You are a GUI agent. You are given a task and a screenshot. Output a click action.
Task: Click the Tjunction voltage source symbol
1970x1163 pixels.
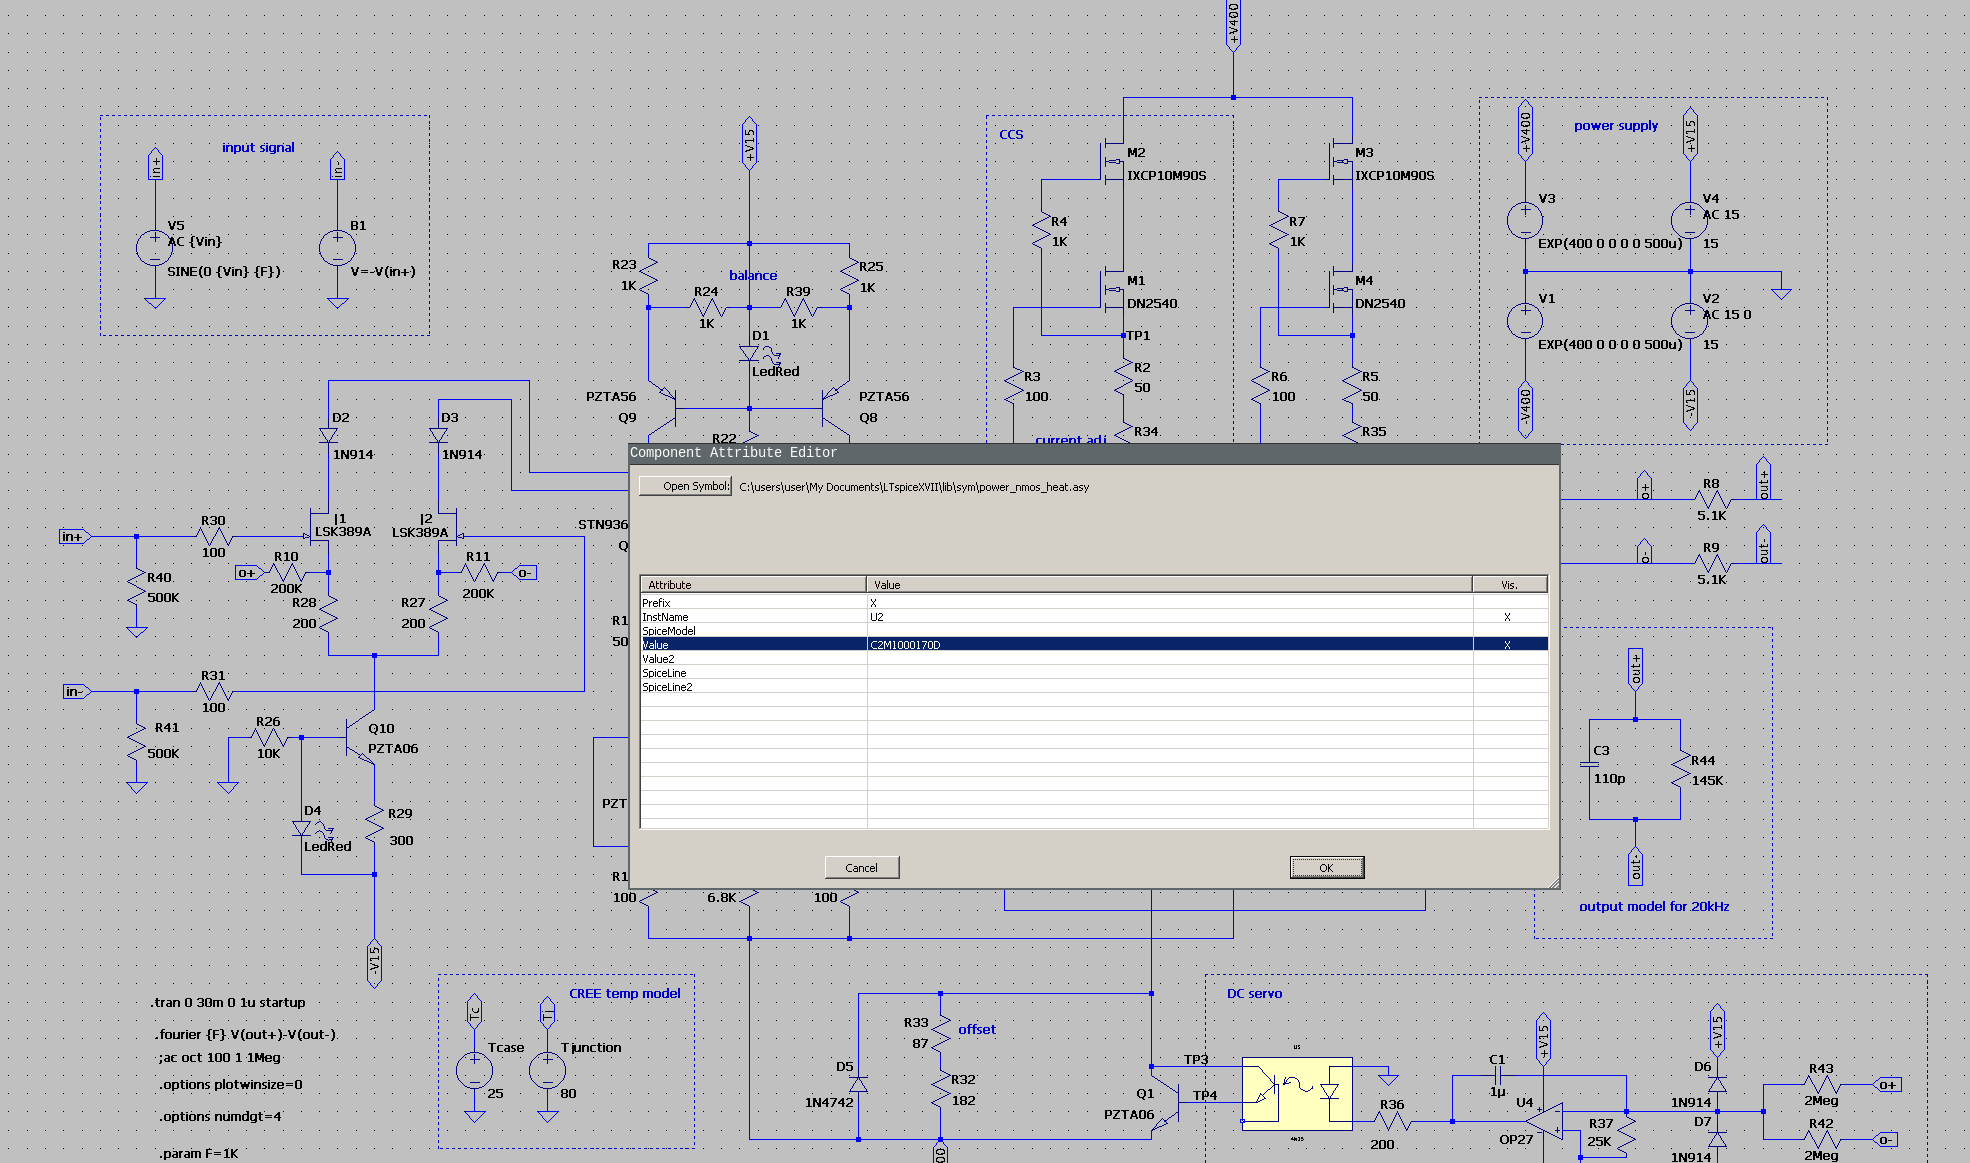(547, 1070)
